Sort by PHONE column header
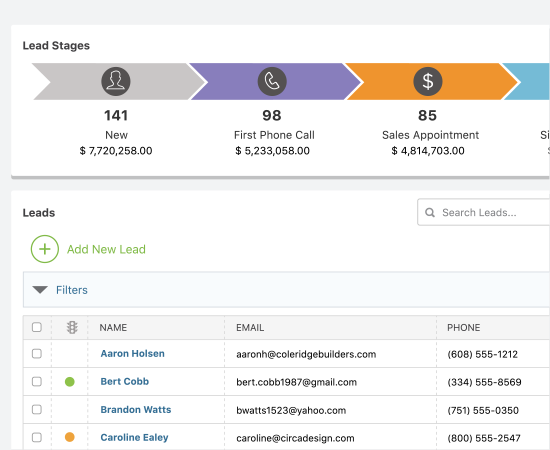Screen dimensions: 550x450 (x=464, y=328)
